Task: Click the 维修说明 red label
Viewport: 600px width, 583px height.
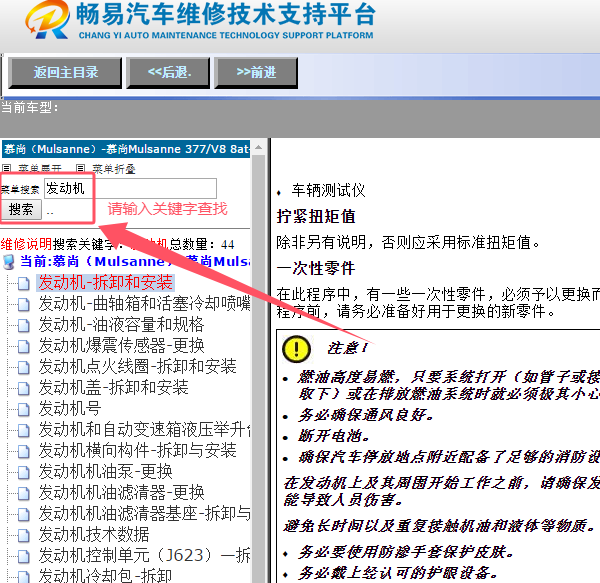Action: point(26,244)
